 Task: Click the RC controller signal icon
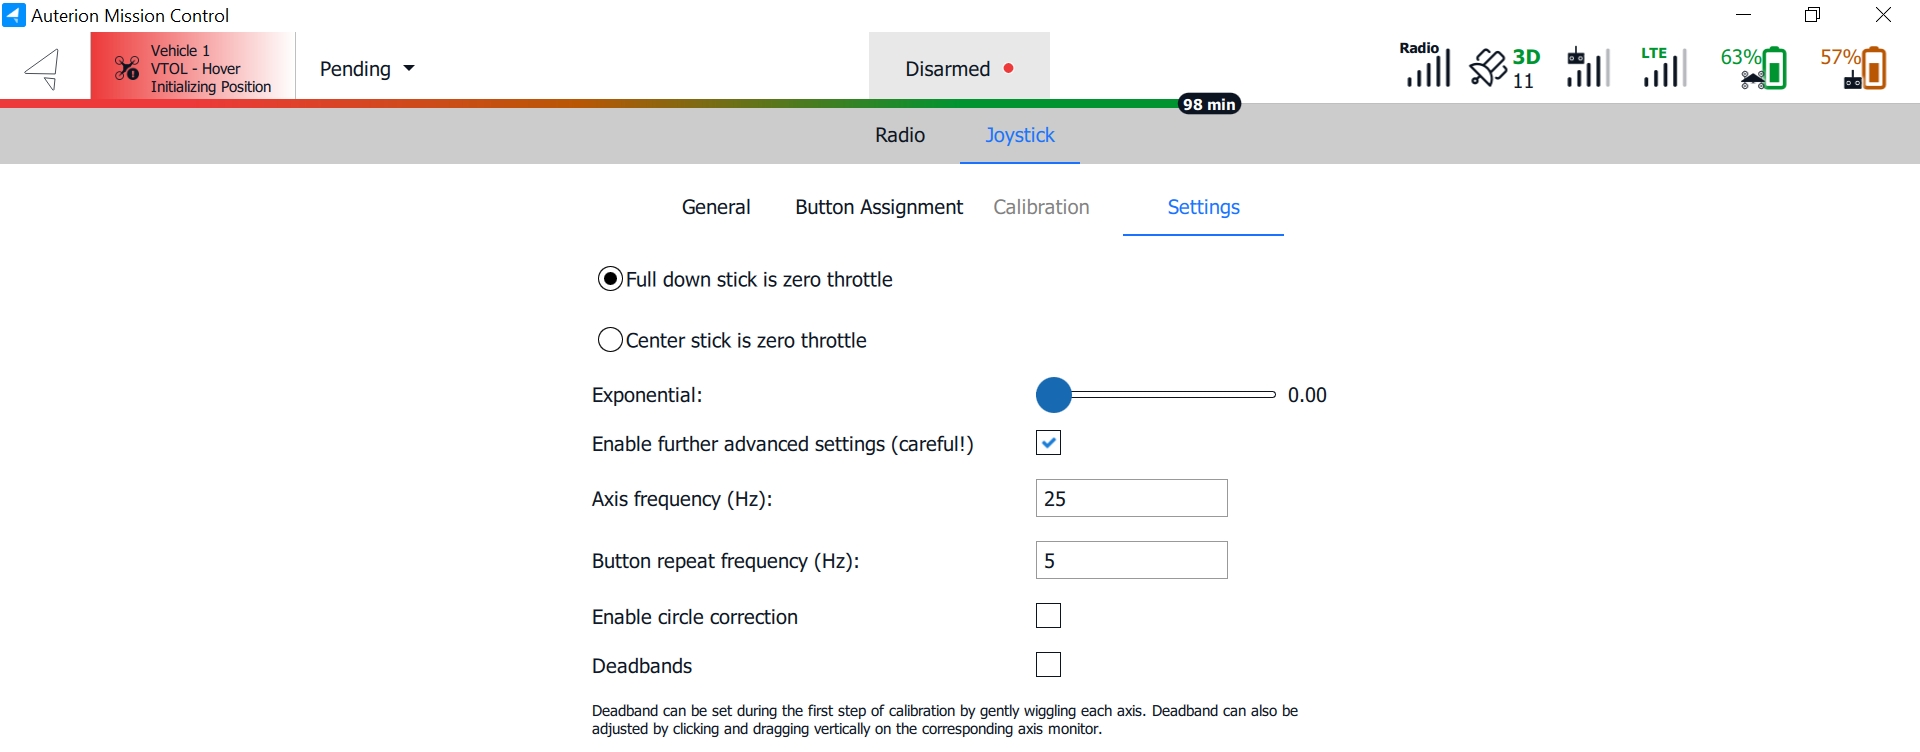pos(1587,68)
